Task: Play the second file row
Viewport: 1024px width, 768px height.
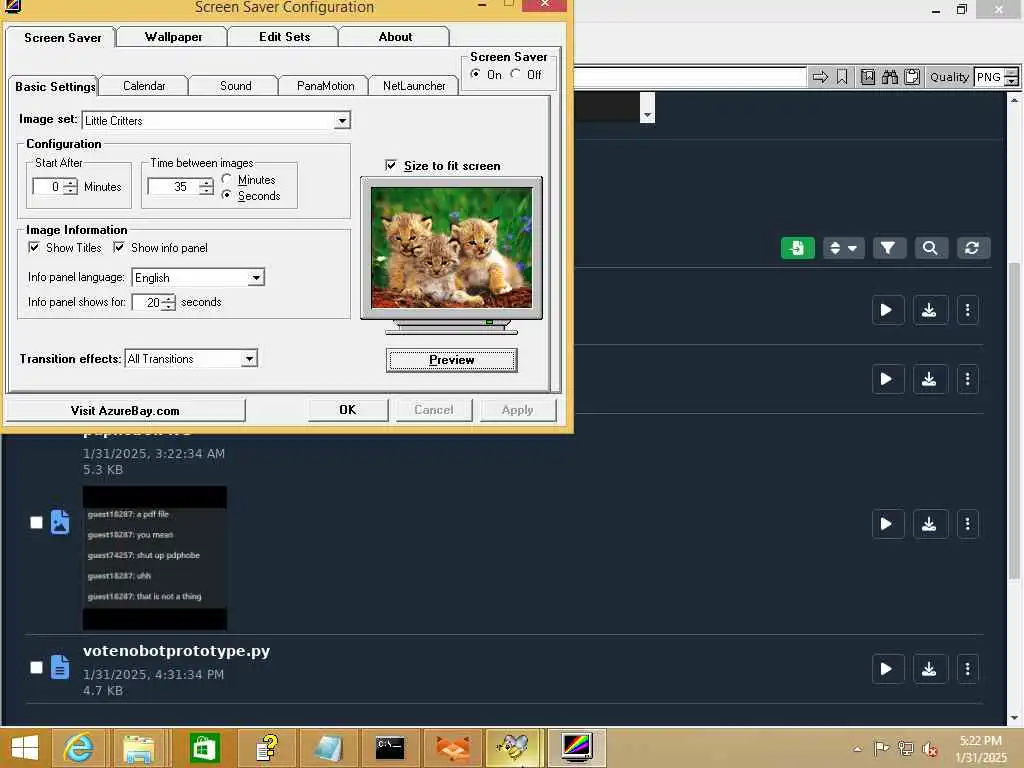Action: click(x=887, y=379)
